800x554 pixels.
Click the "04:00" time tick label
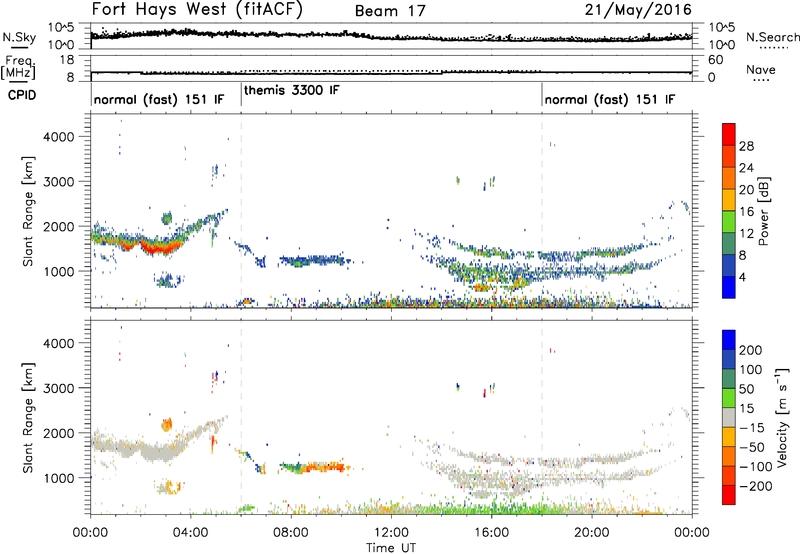pyautogui.click(x=191, y=533)
